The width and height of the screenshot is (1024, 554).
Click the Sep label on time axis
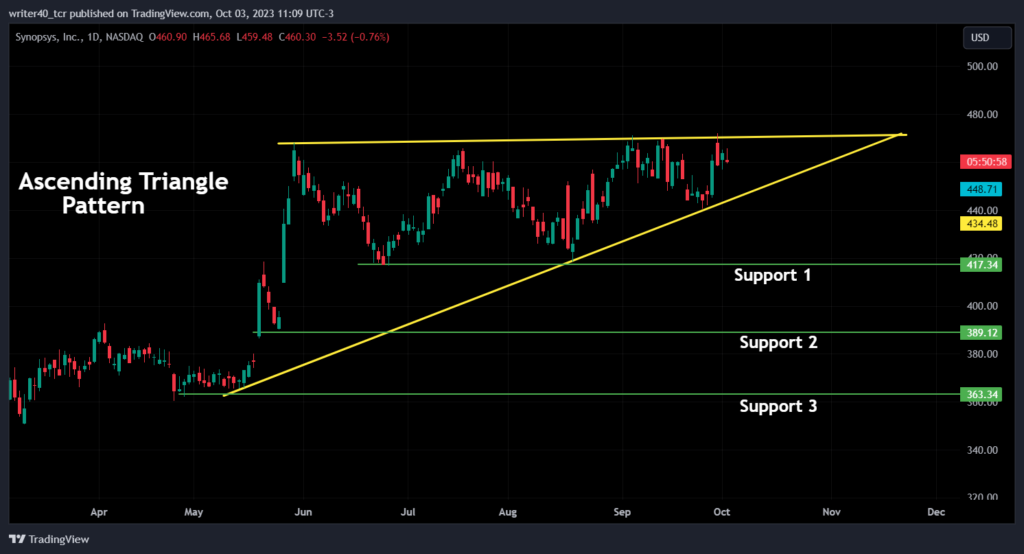tap(622, 512)
